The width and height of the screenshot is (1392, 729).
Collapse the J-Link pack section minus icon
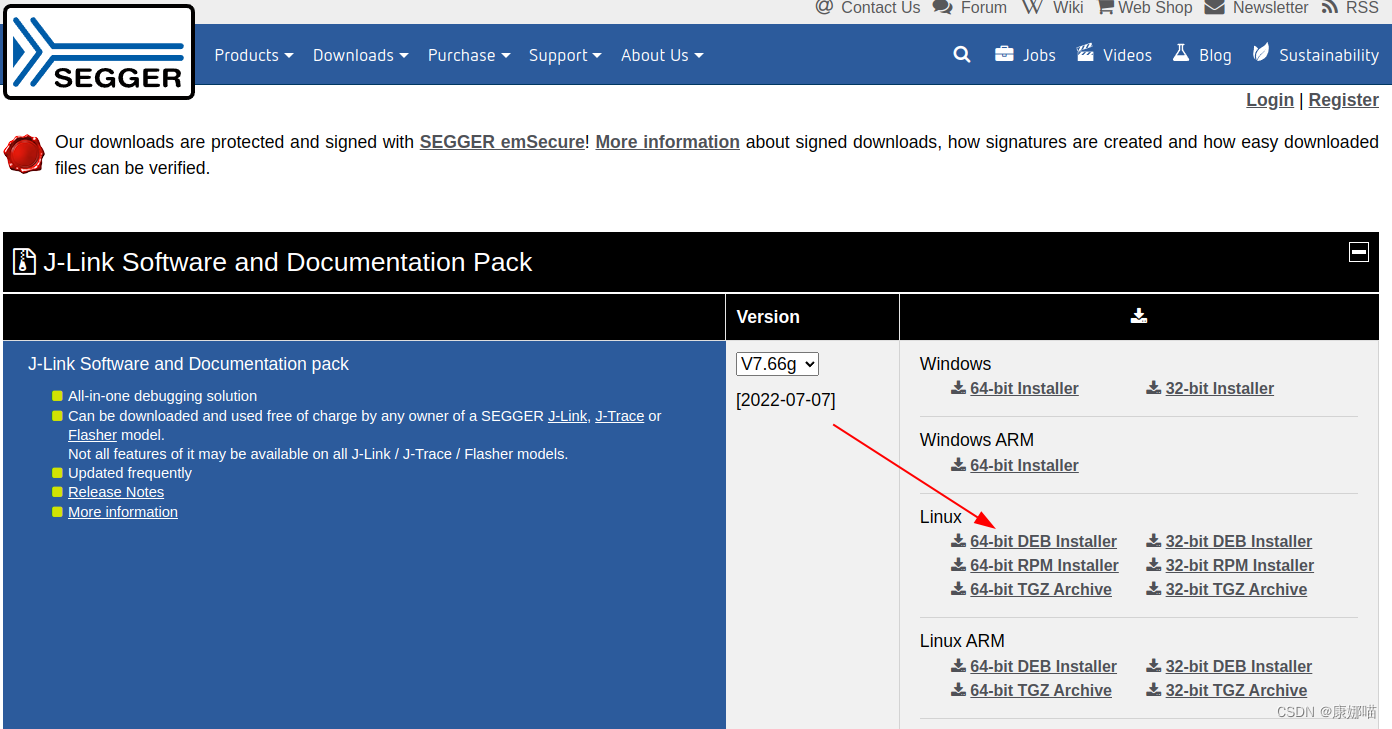point(1359,252)
